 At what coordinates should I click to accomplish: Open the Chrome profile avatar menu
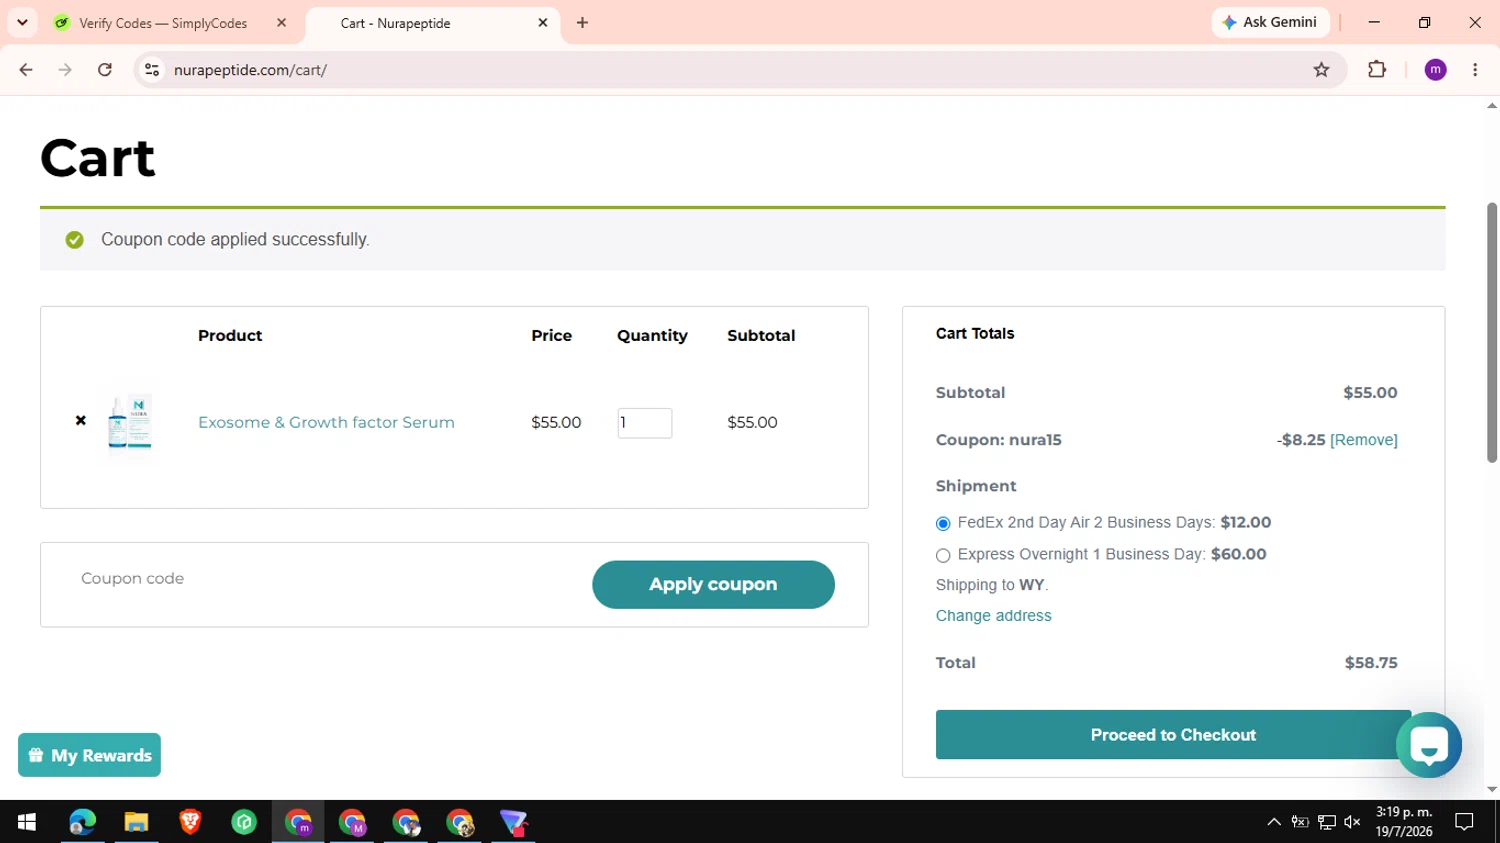1435,70
